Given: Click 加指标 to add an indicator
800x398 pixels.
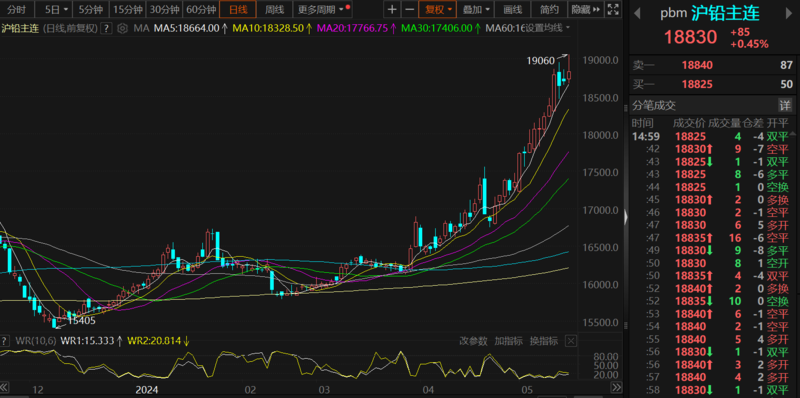Looking at the screenshot, I should [x=508, y=341].
